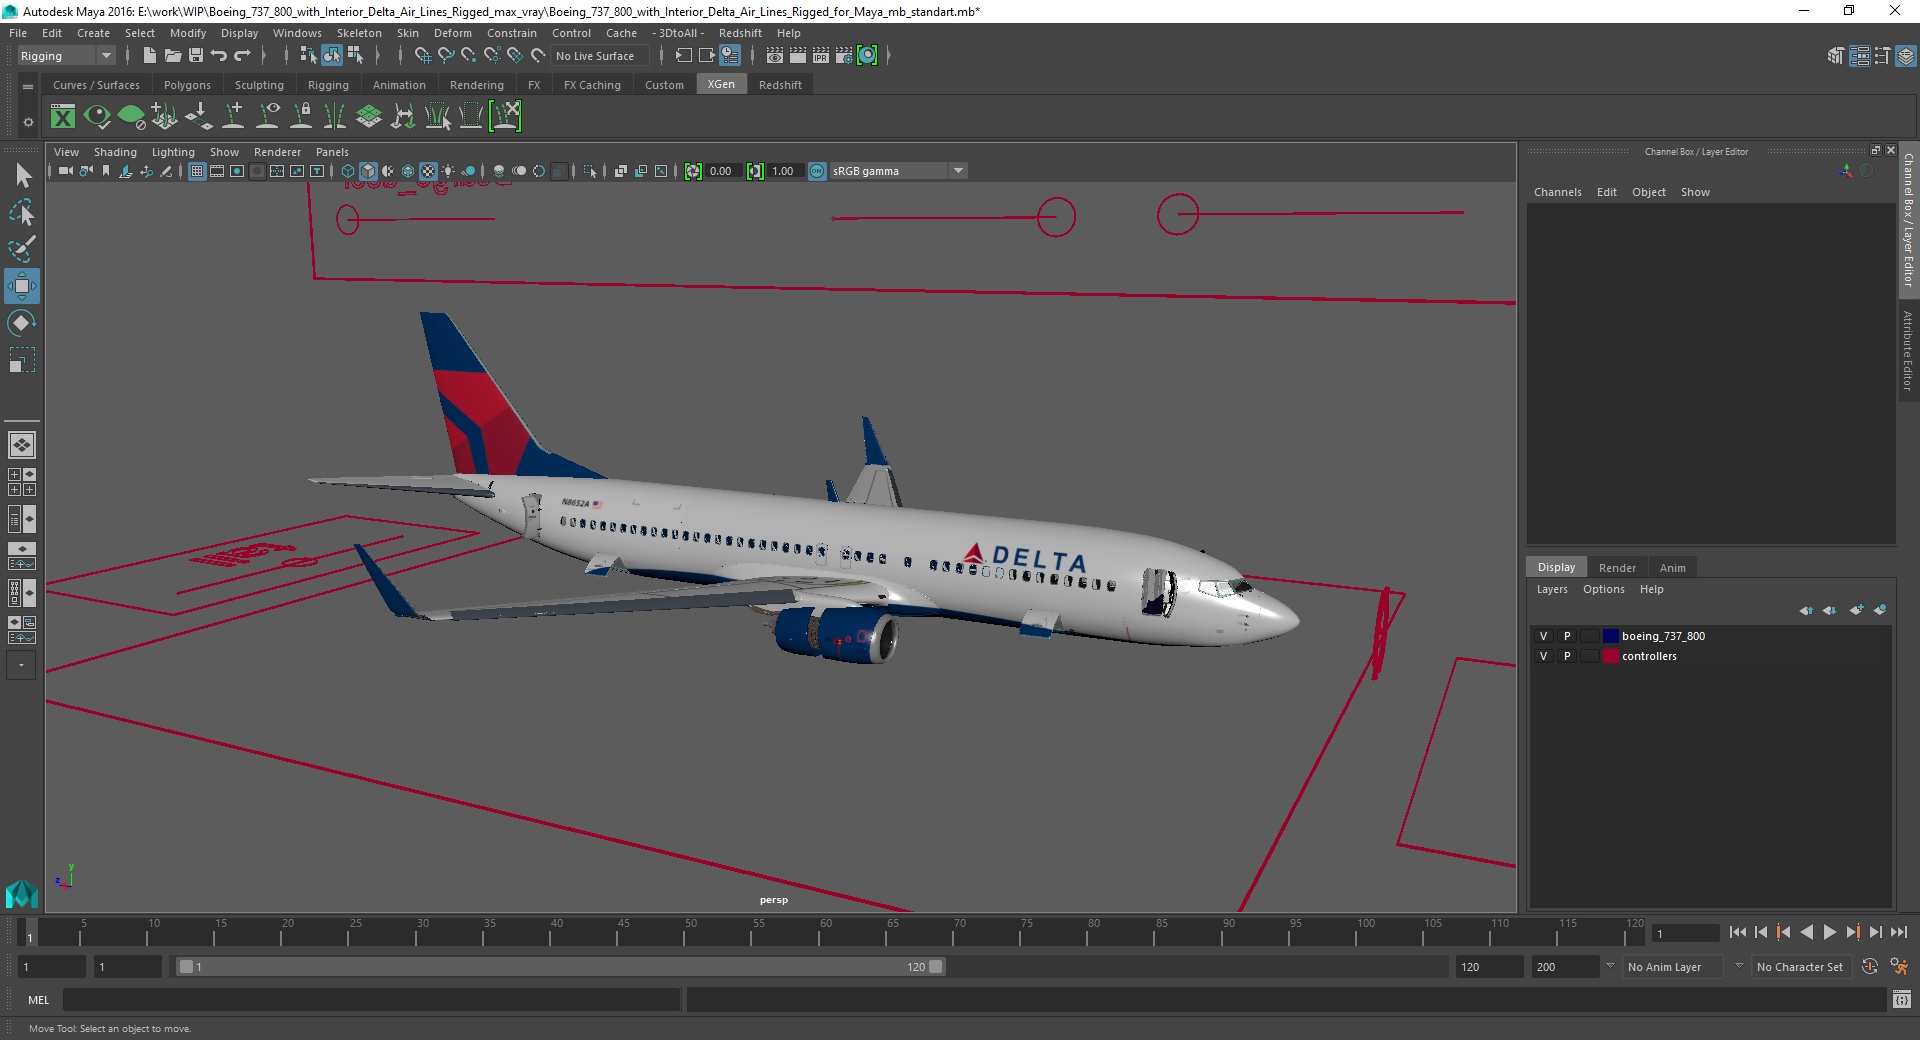Open Render View clapperboard icon

point(775,56)
